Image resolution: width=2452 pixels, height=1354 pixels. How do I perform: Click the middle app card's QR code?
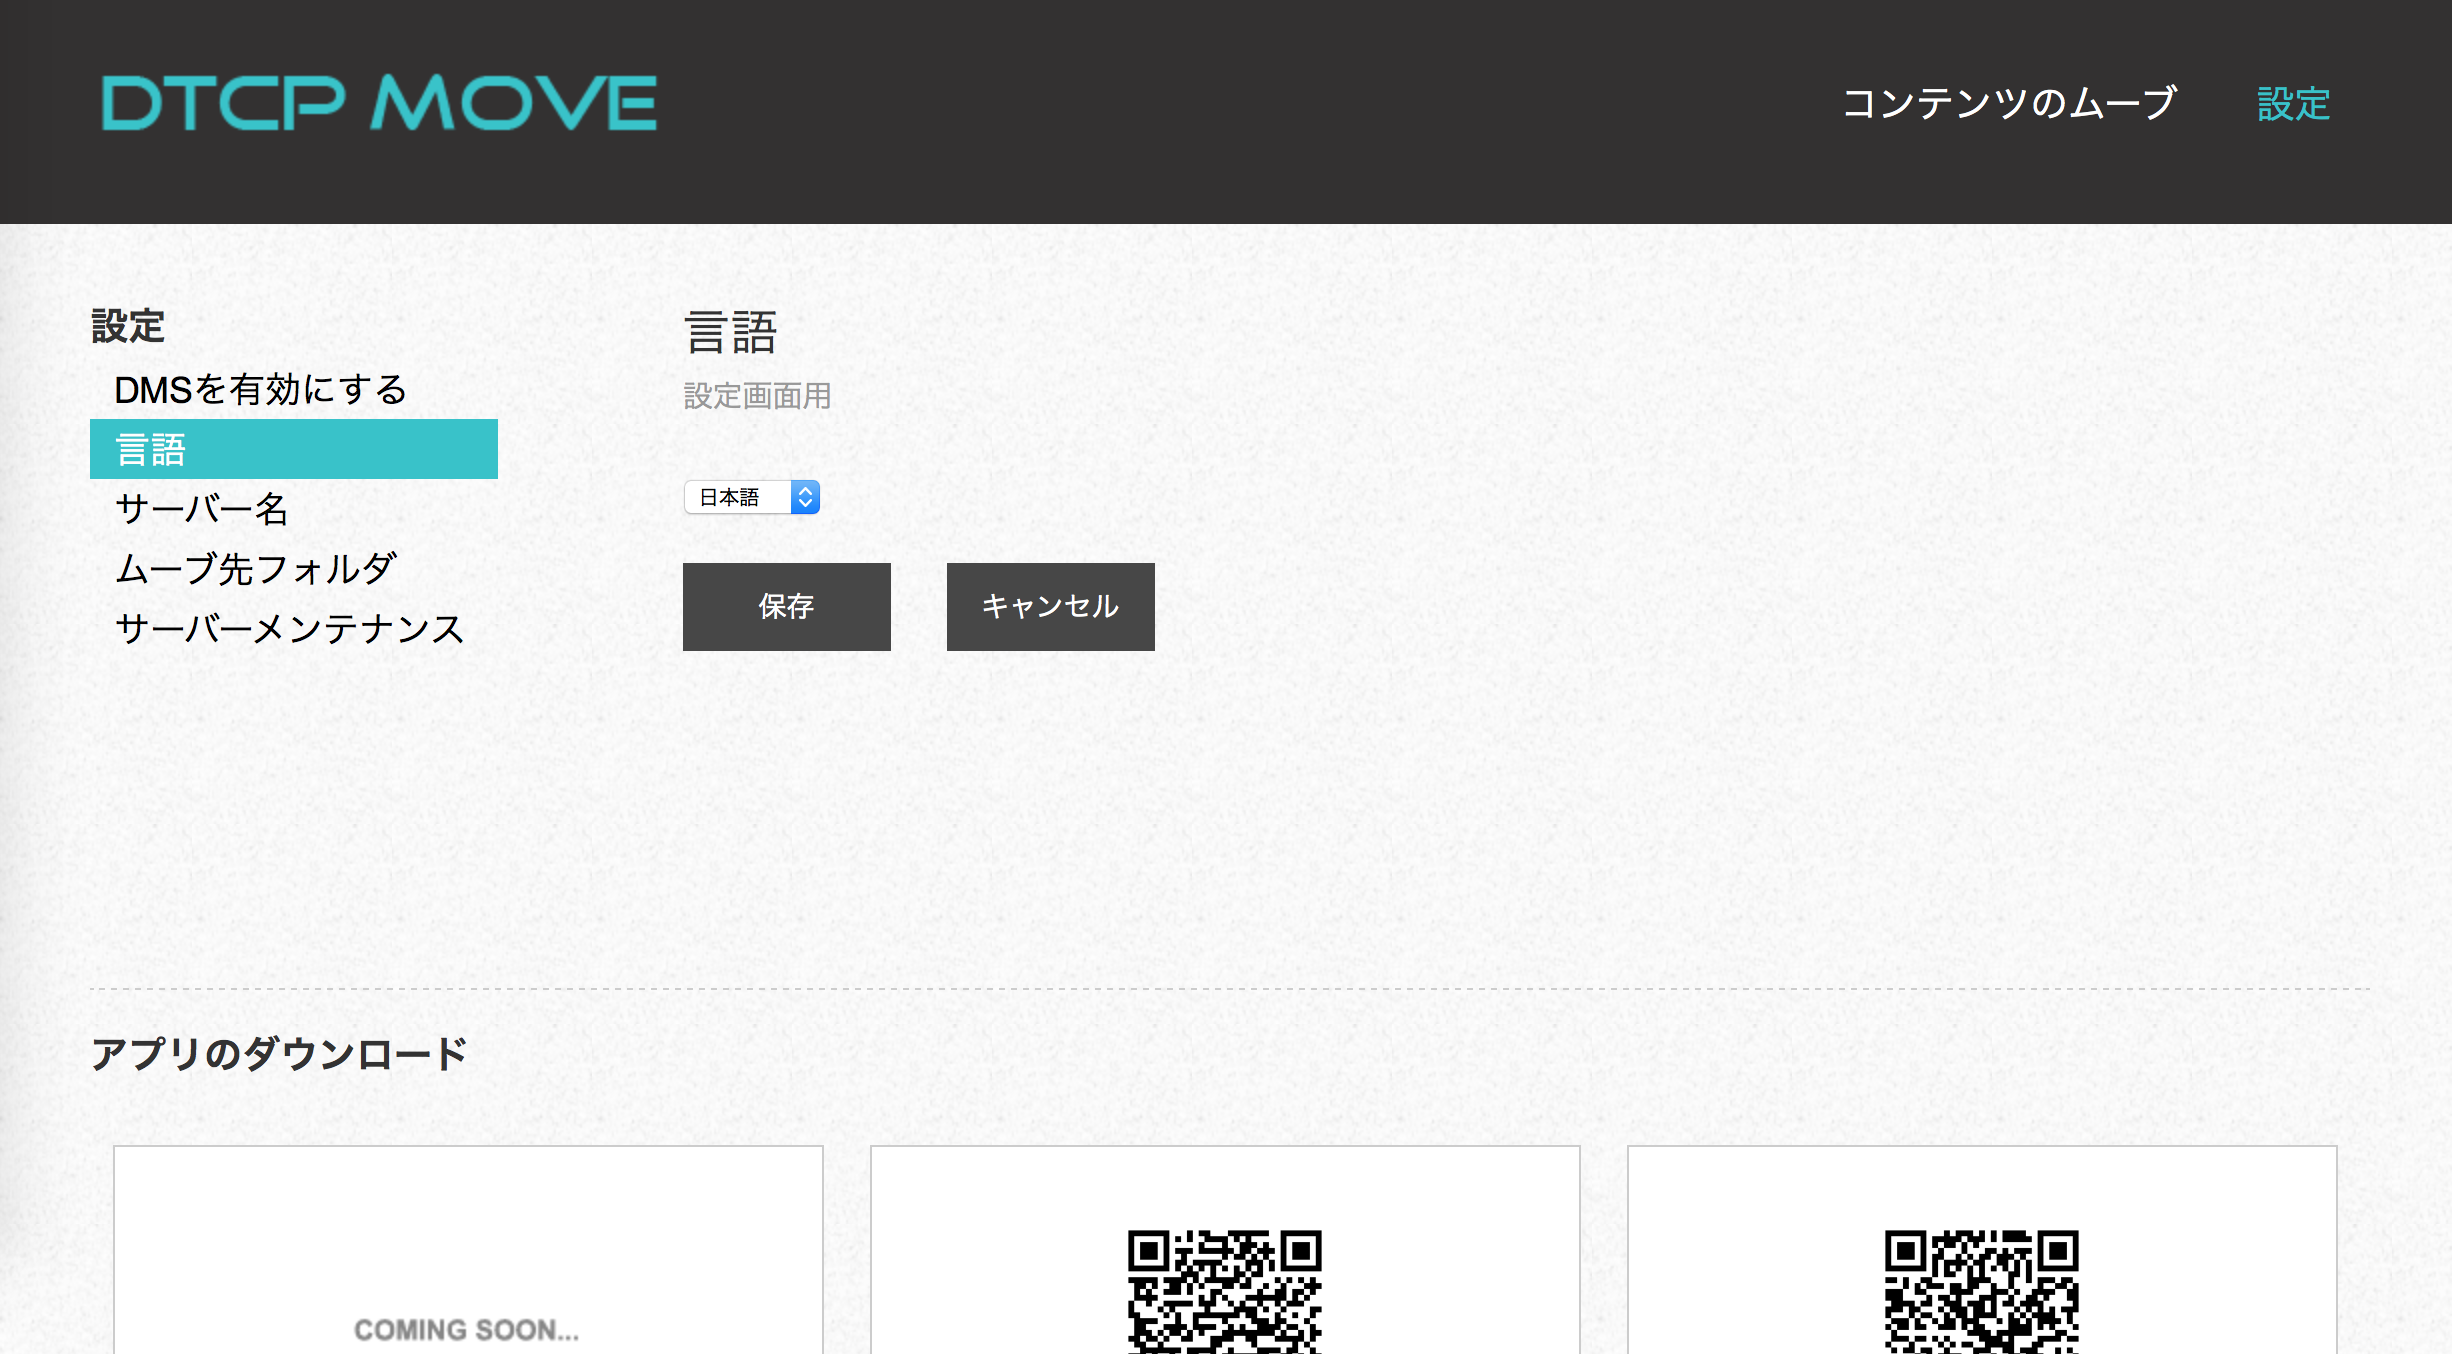pyautogui.click(x=1225, y=1292)
